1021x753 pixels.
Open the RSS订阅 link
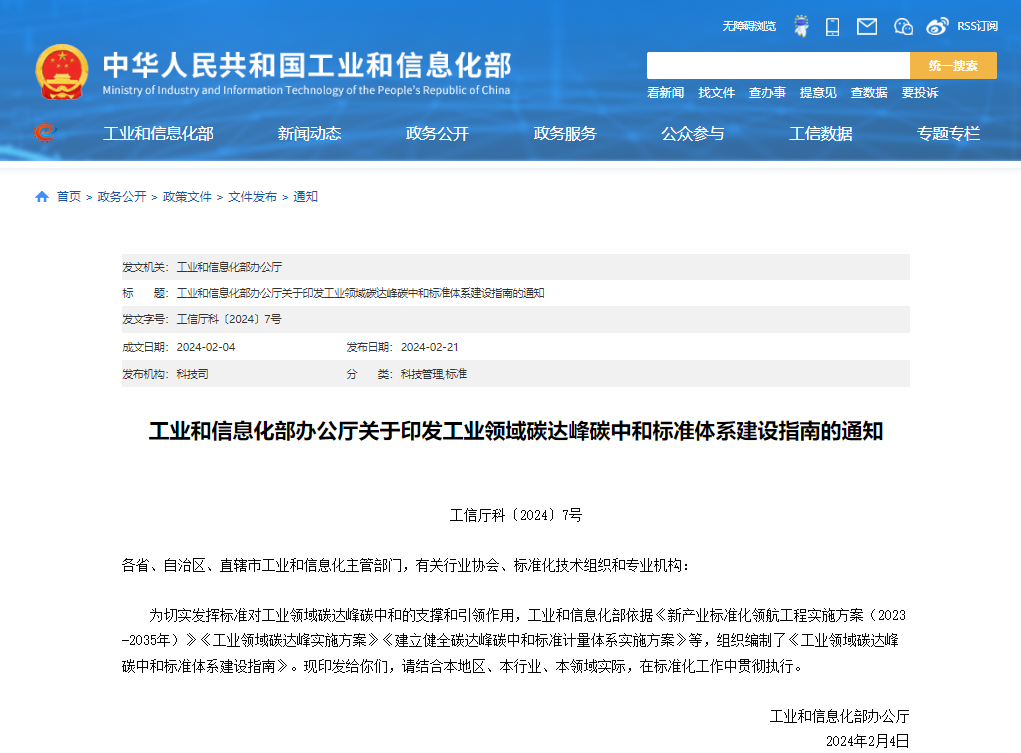point(977,27)
